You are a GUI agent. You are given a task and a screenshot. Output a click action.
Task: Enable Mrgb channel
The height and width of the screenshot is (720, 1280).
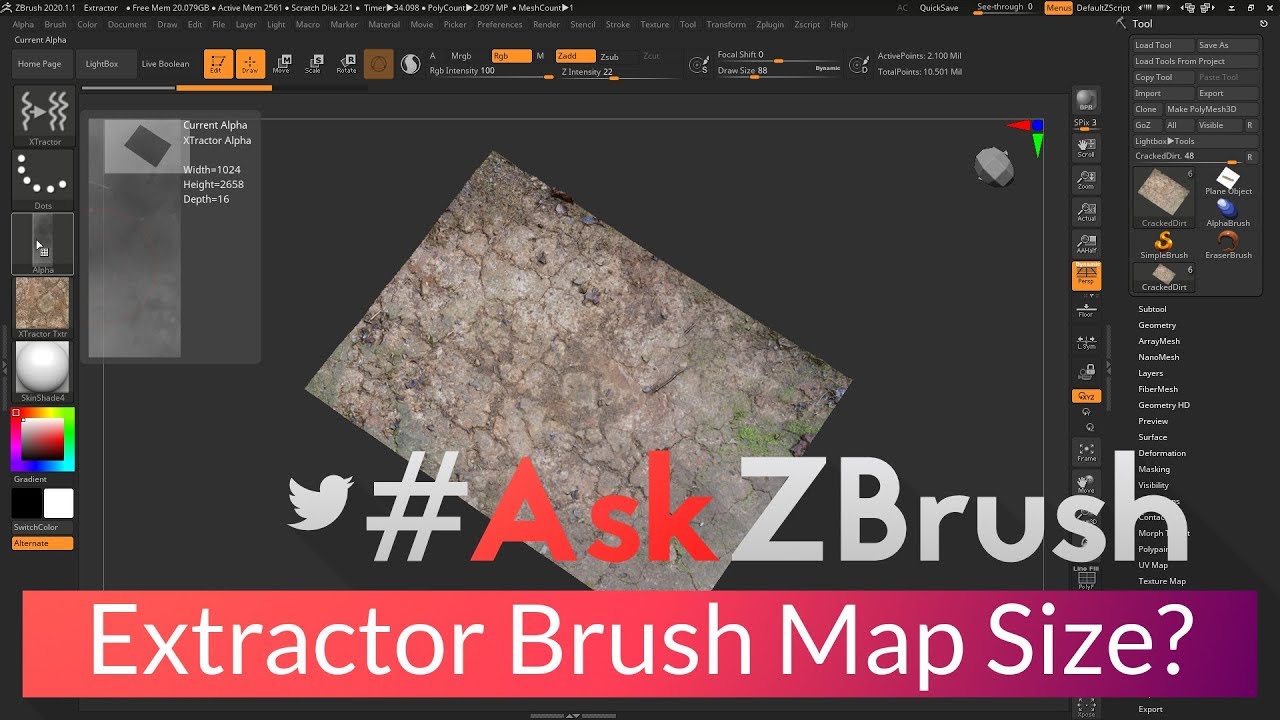coord(461,56)
